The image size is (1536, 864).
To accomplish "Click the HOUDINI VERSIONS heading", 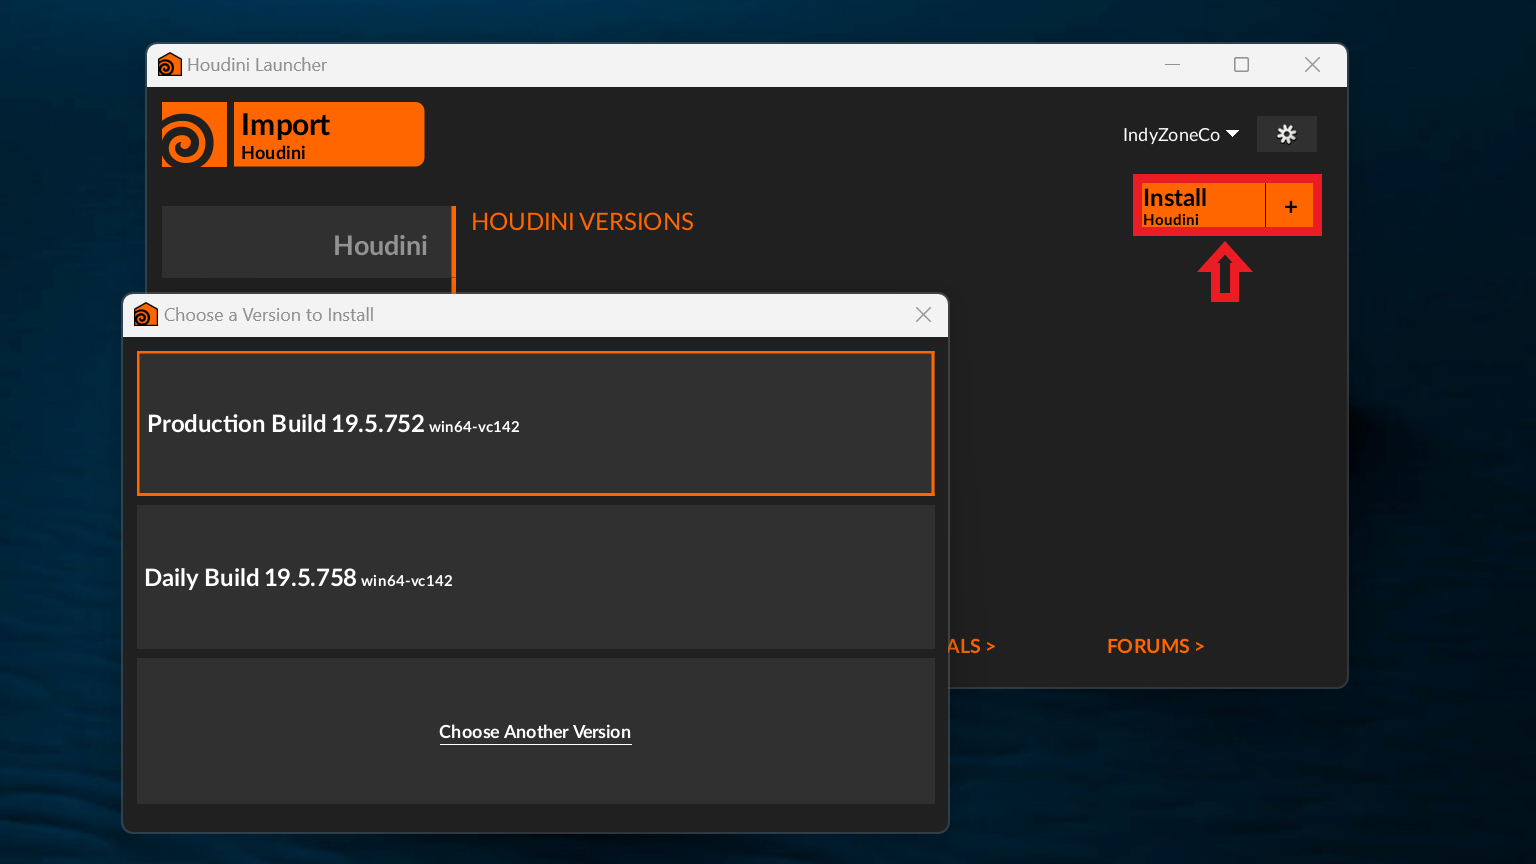I will 582,222.
